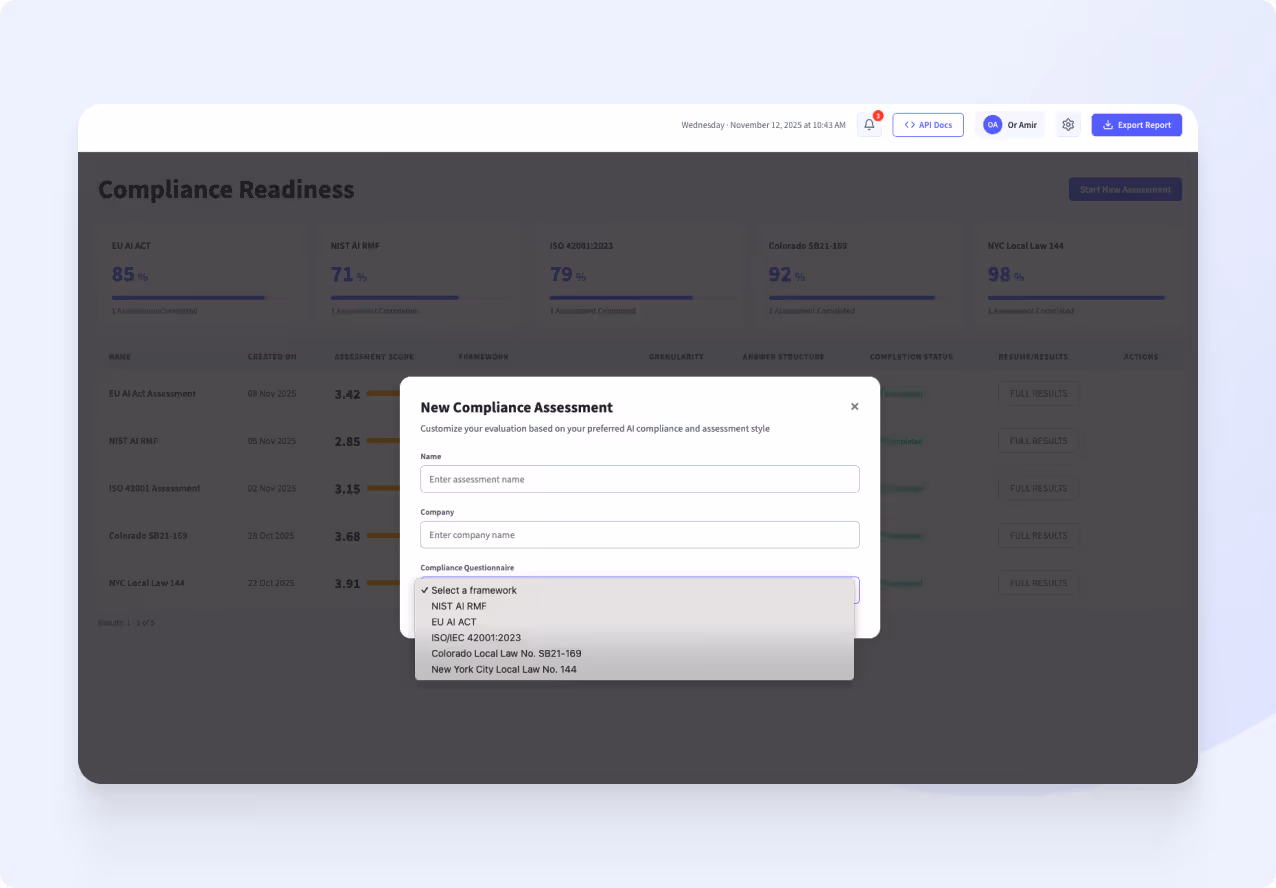Click the 'Compliance Readiness' page title

click(226, 189)
